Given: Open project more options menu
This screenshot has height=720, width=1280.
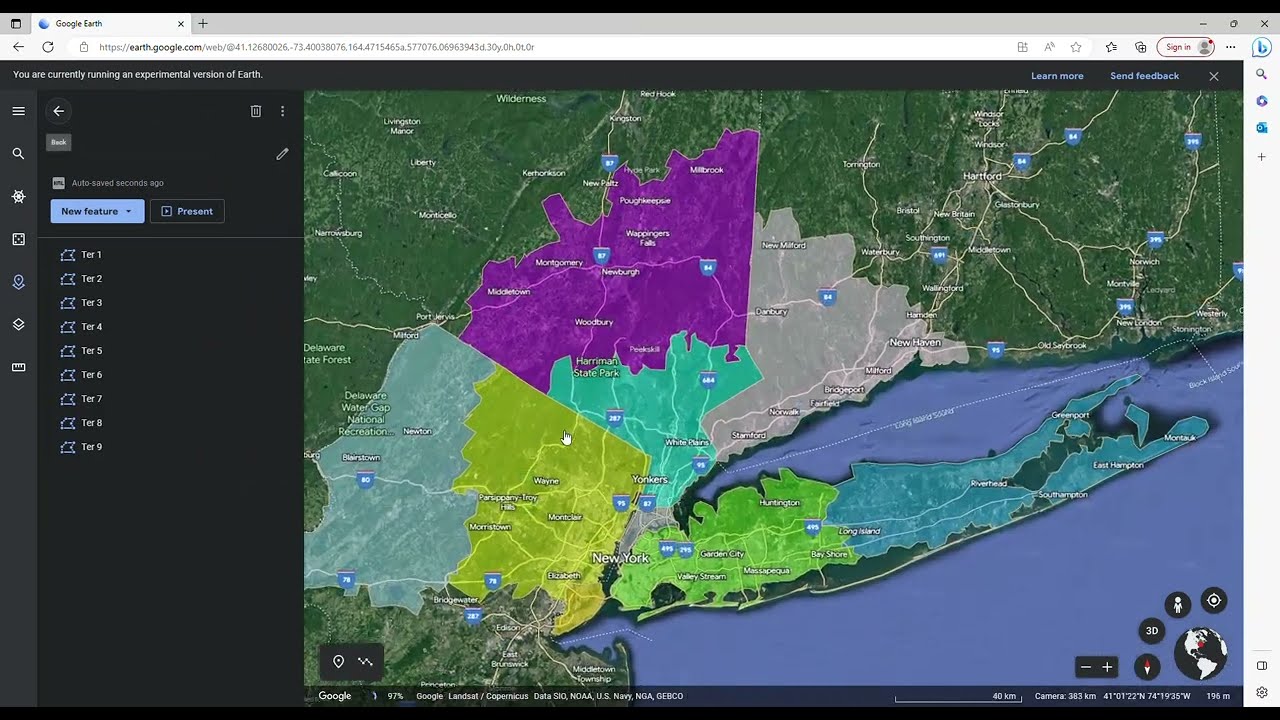Looking at the screenshot, I should (283, 111).
